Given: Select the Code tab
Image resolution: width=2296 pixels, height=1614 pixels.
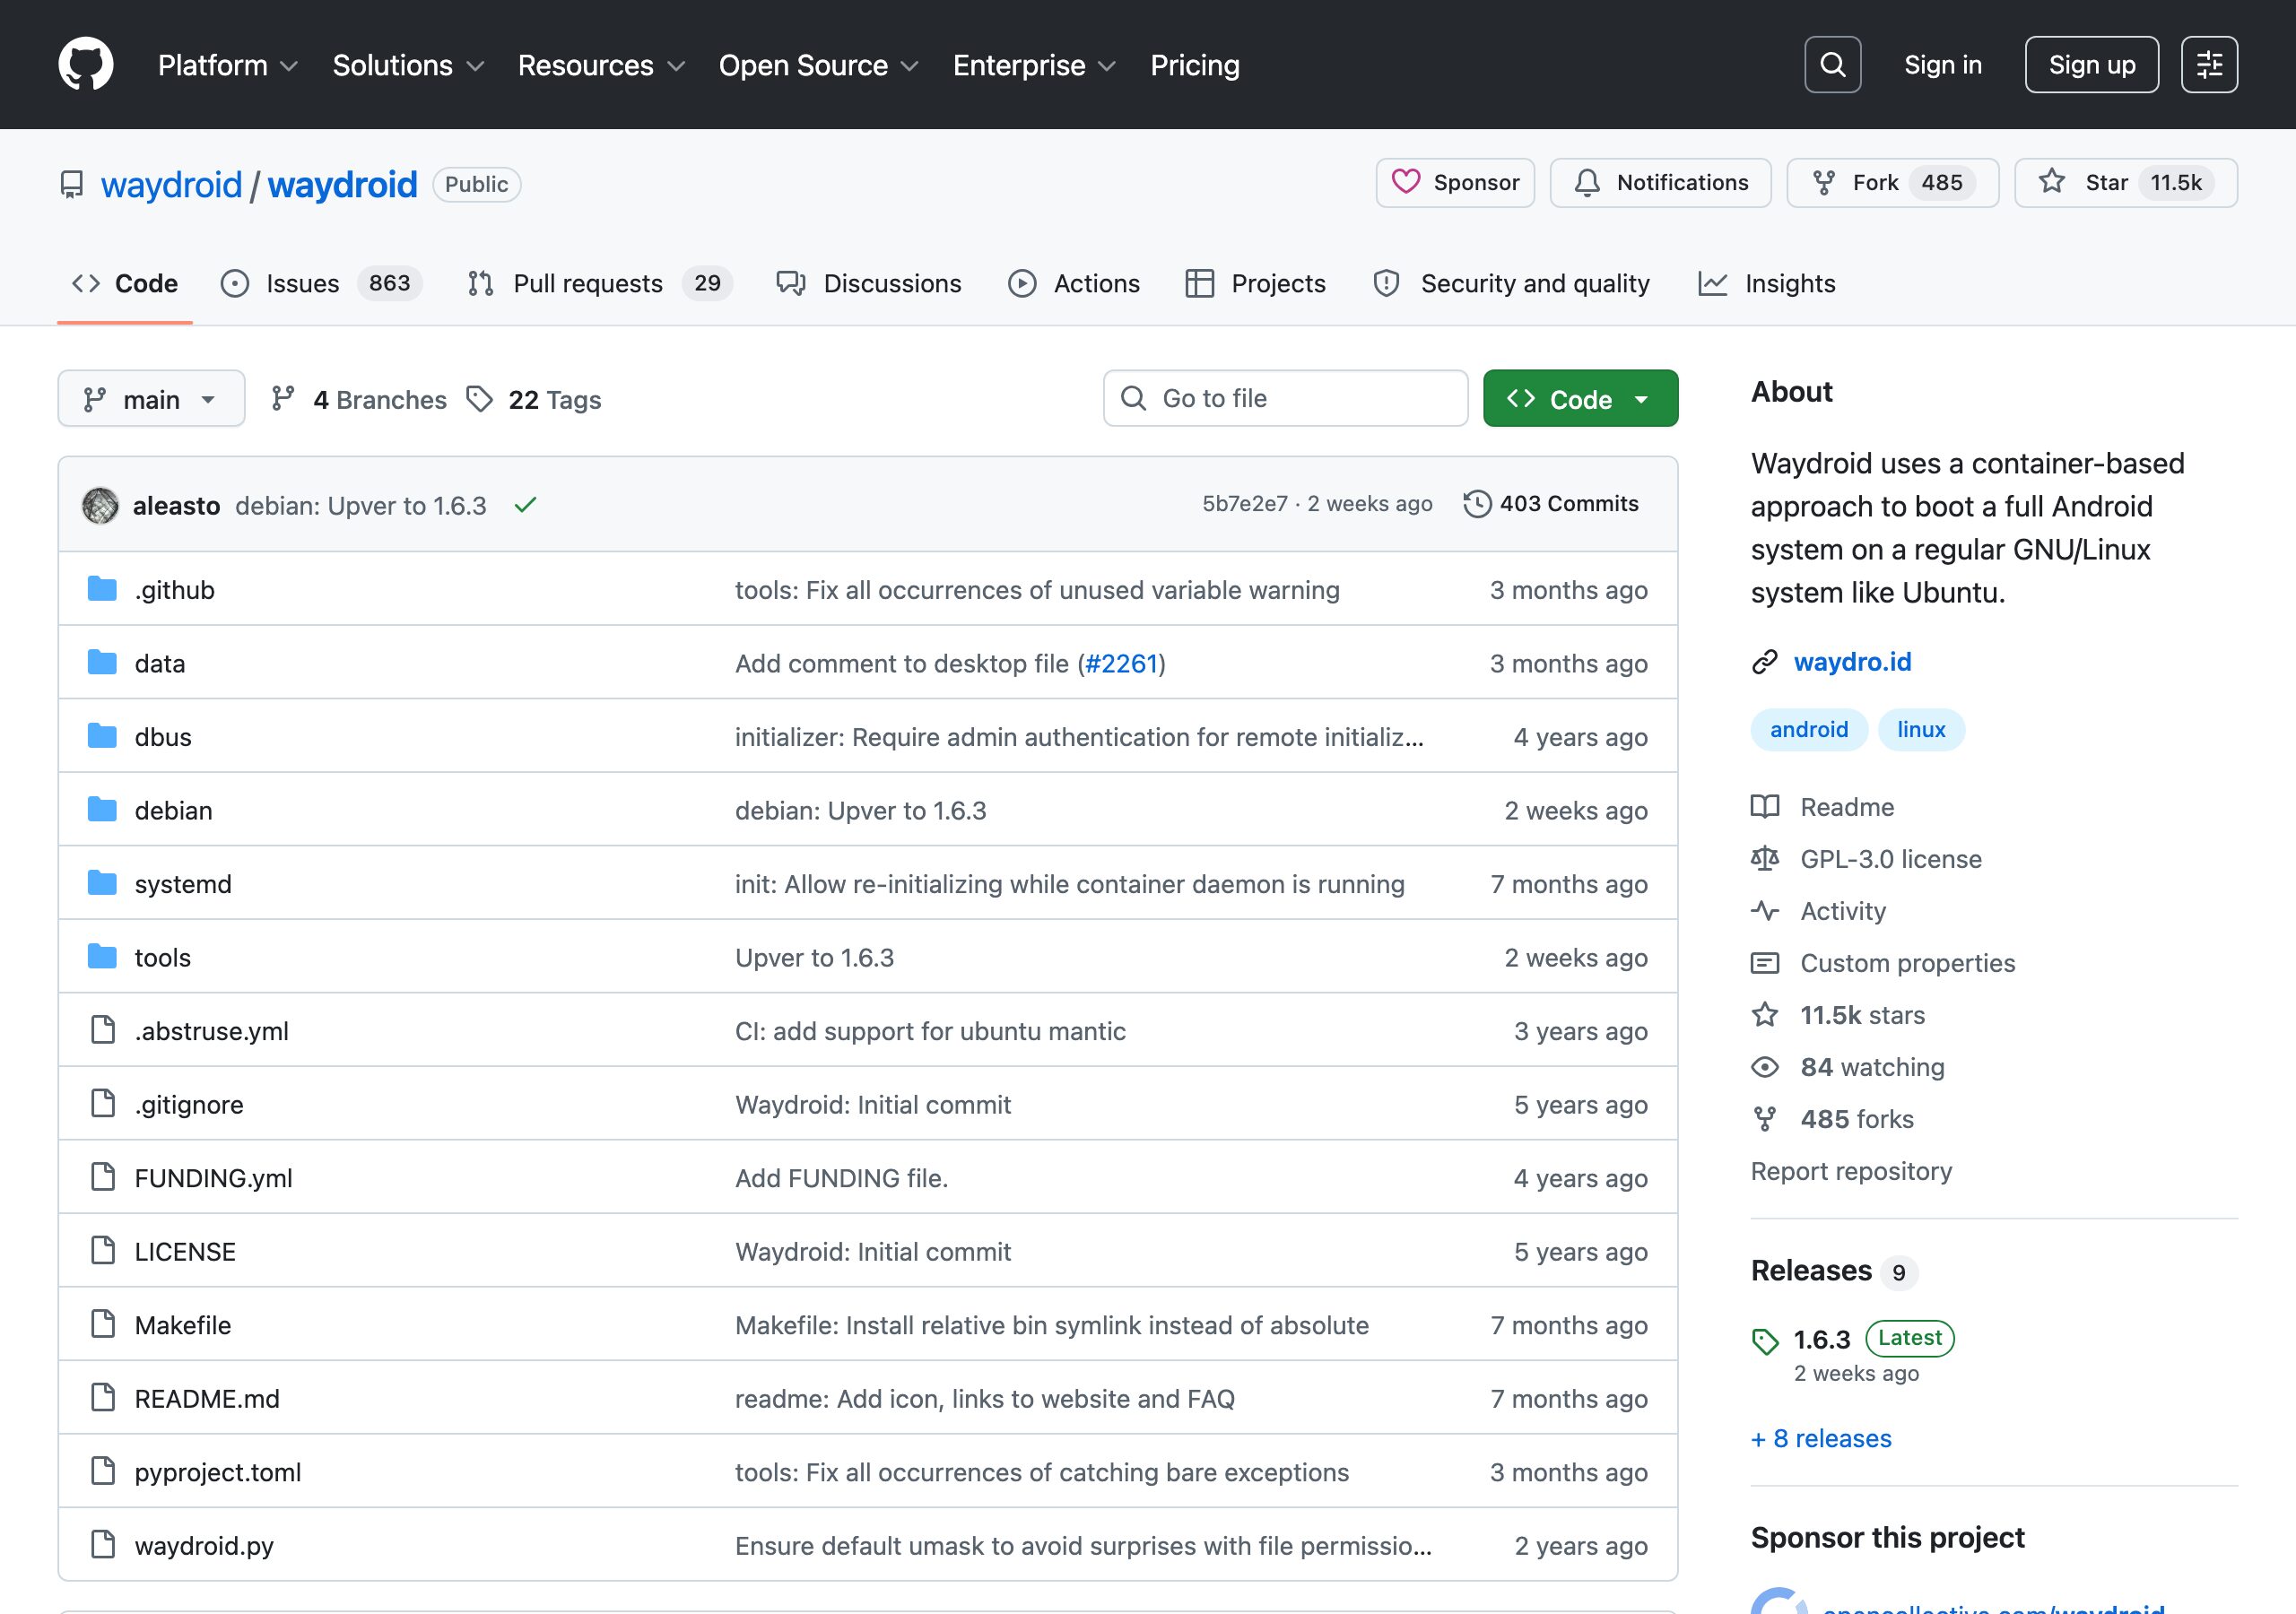Looking at the screenshot, I should tap(125, 284).
